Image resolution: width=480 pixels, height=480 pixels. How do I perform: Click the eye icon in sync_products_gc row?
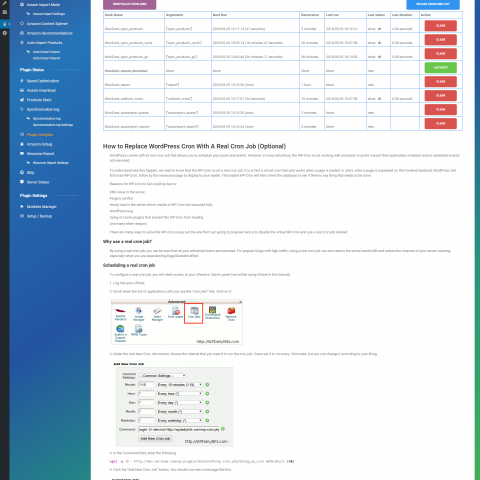click(380, 57)
